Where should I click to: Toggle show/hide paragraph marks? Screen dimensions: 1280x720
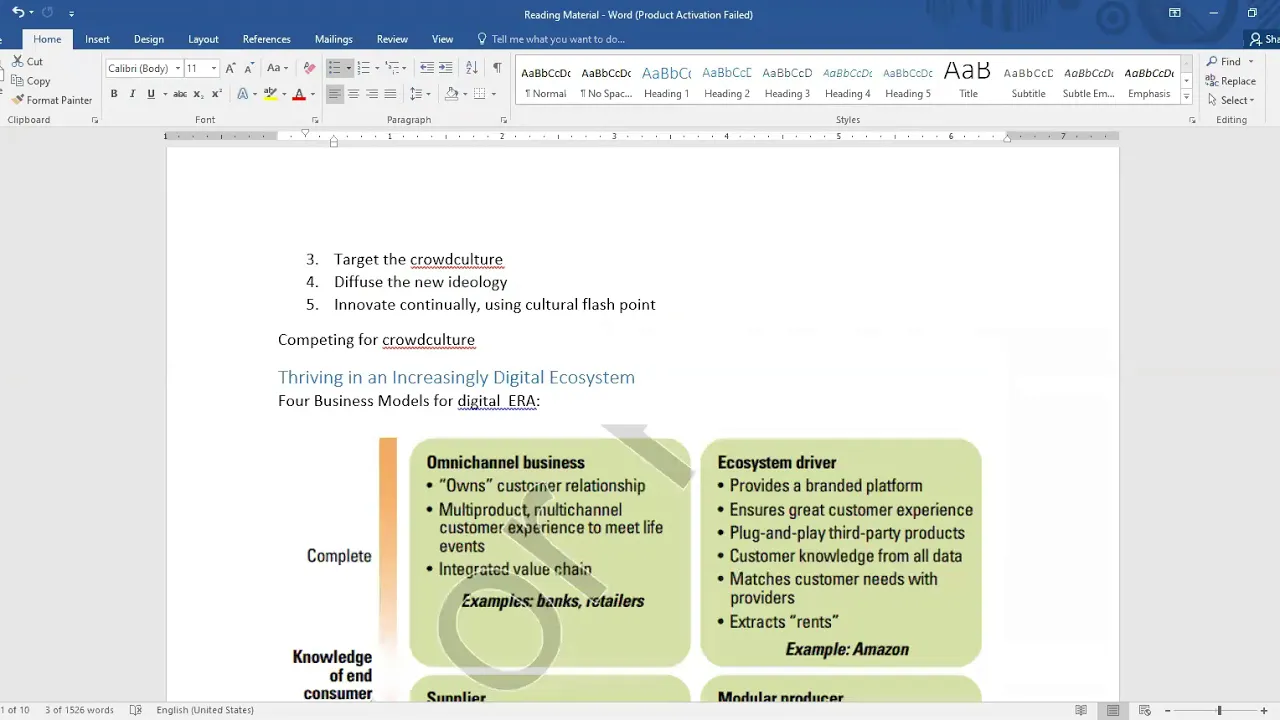click(x=497, y=68)
